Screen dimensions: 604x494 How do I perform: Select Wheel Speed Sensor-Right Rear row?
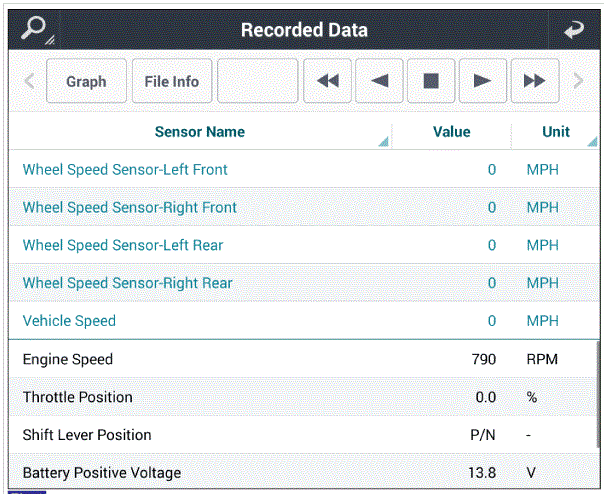pyautogui.click(x=304, y=283)
